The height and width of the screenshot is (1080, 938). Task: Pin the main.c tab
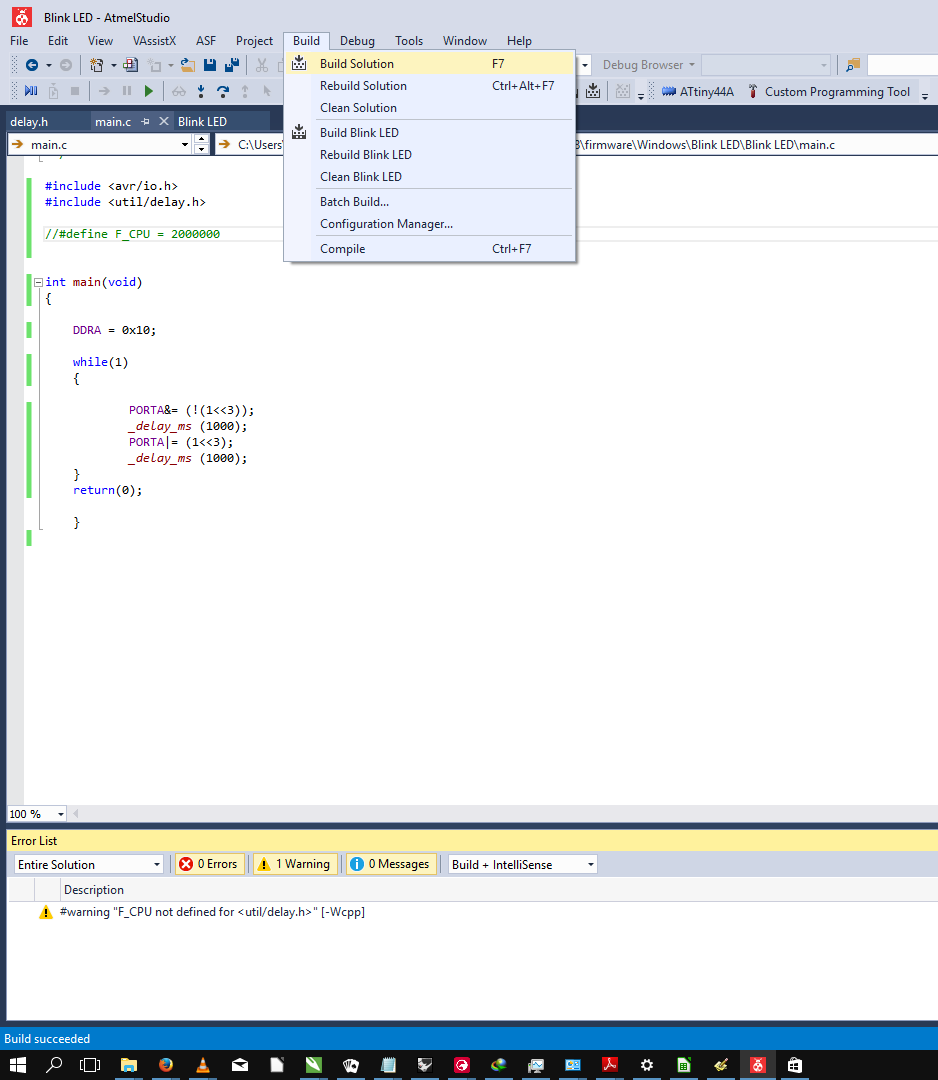click(145, 121)
